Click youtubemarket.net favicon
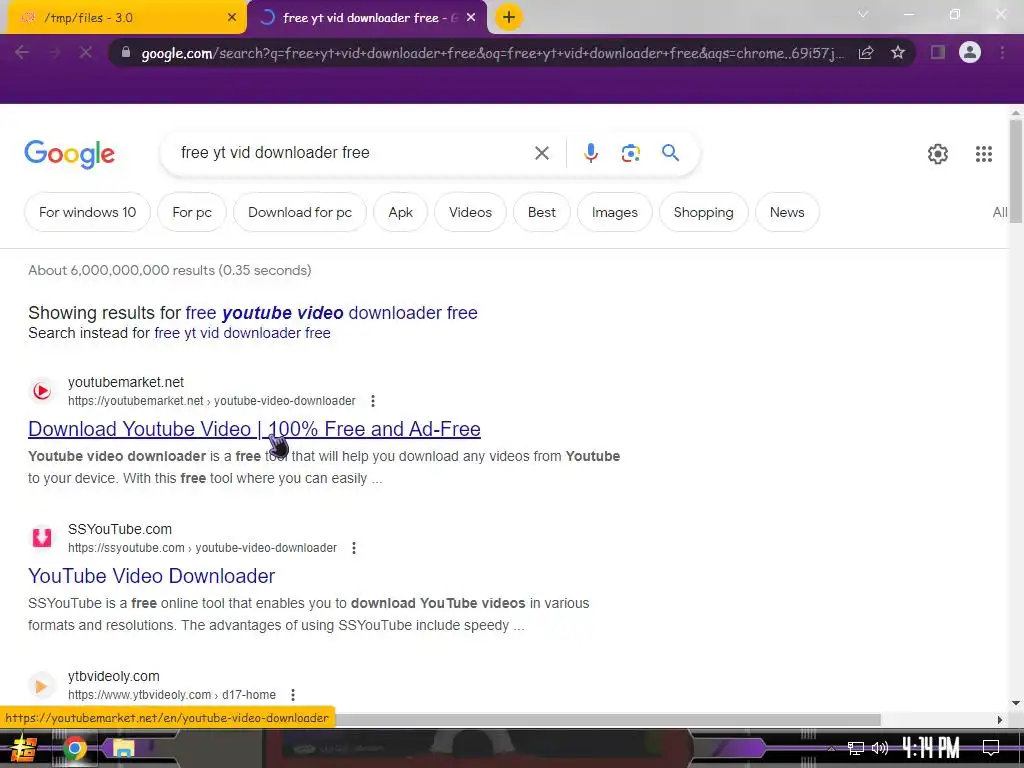The height and width of the screenshot is (768, 1024). pyautogui.click(x=42, y=391)
